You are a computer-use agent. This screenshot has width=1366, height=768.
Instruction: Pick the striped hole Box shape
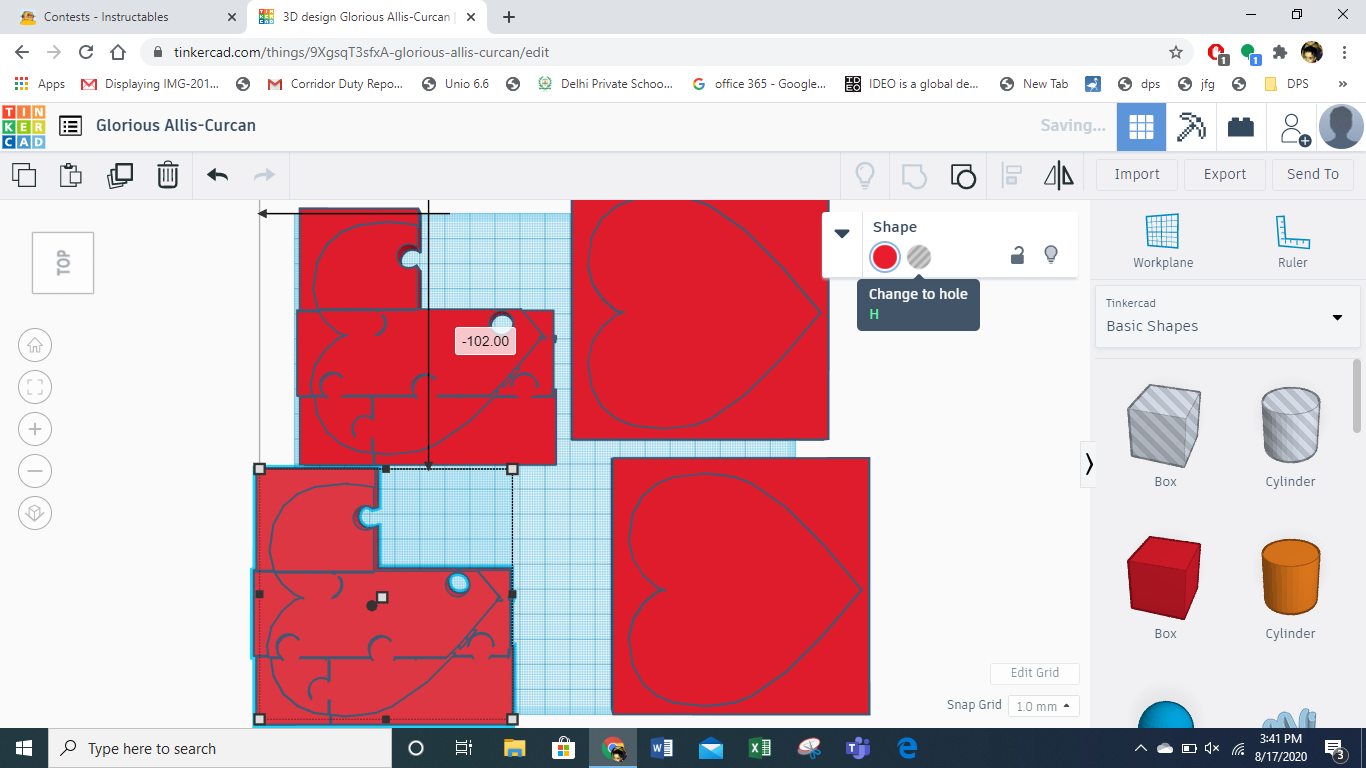point(1165,424)
